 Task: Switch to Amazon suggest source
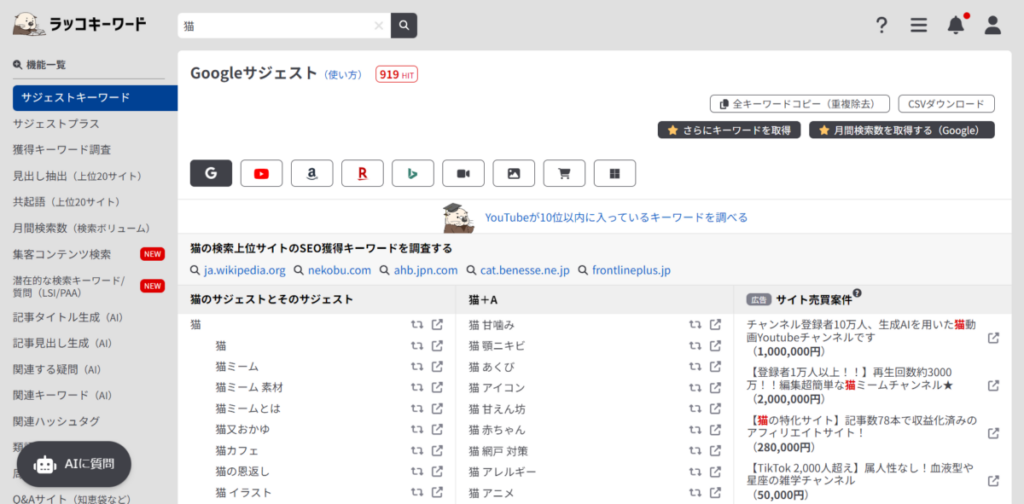coord(312,173)
